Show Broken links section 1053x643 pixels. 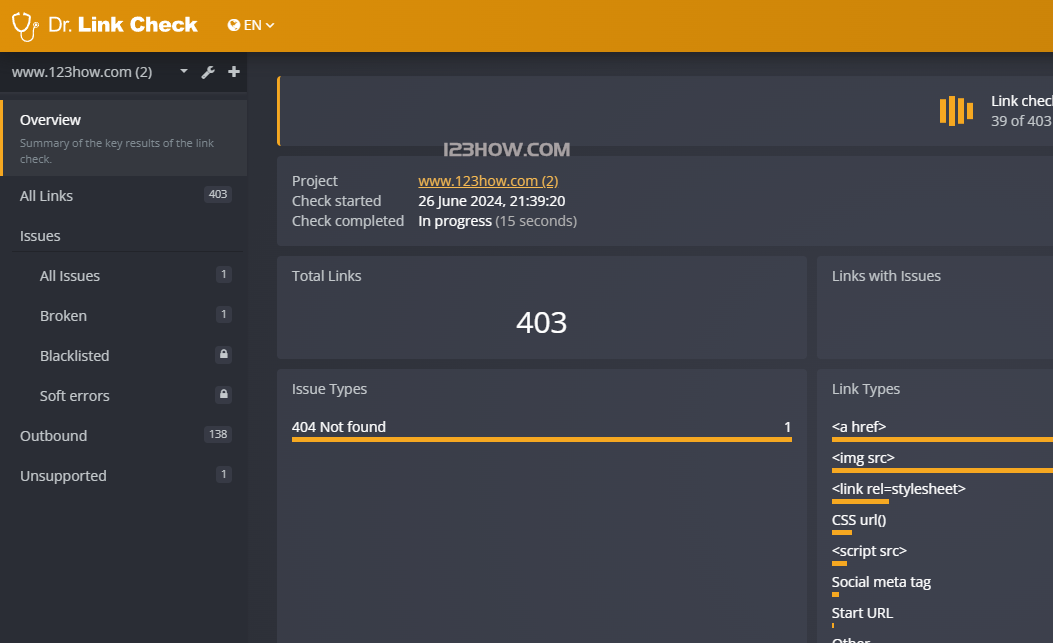point(63,316)
